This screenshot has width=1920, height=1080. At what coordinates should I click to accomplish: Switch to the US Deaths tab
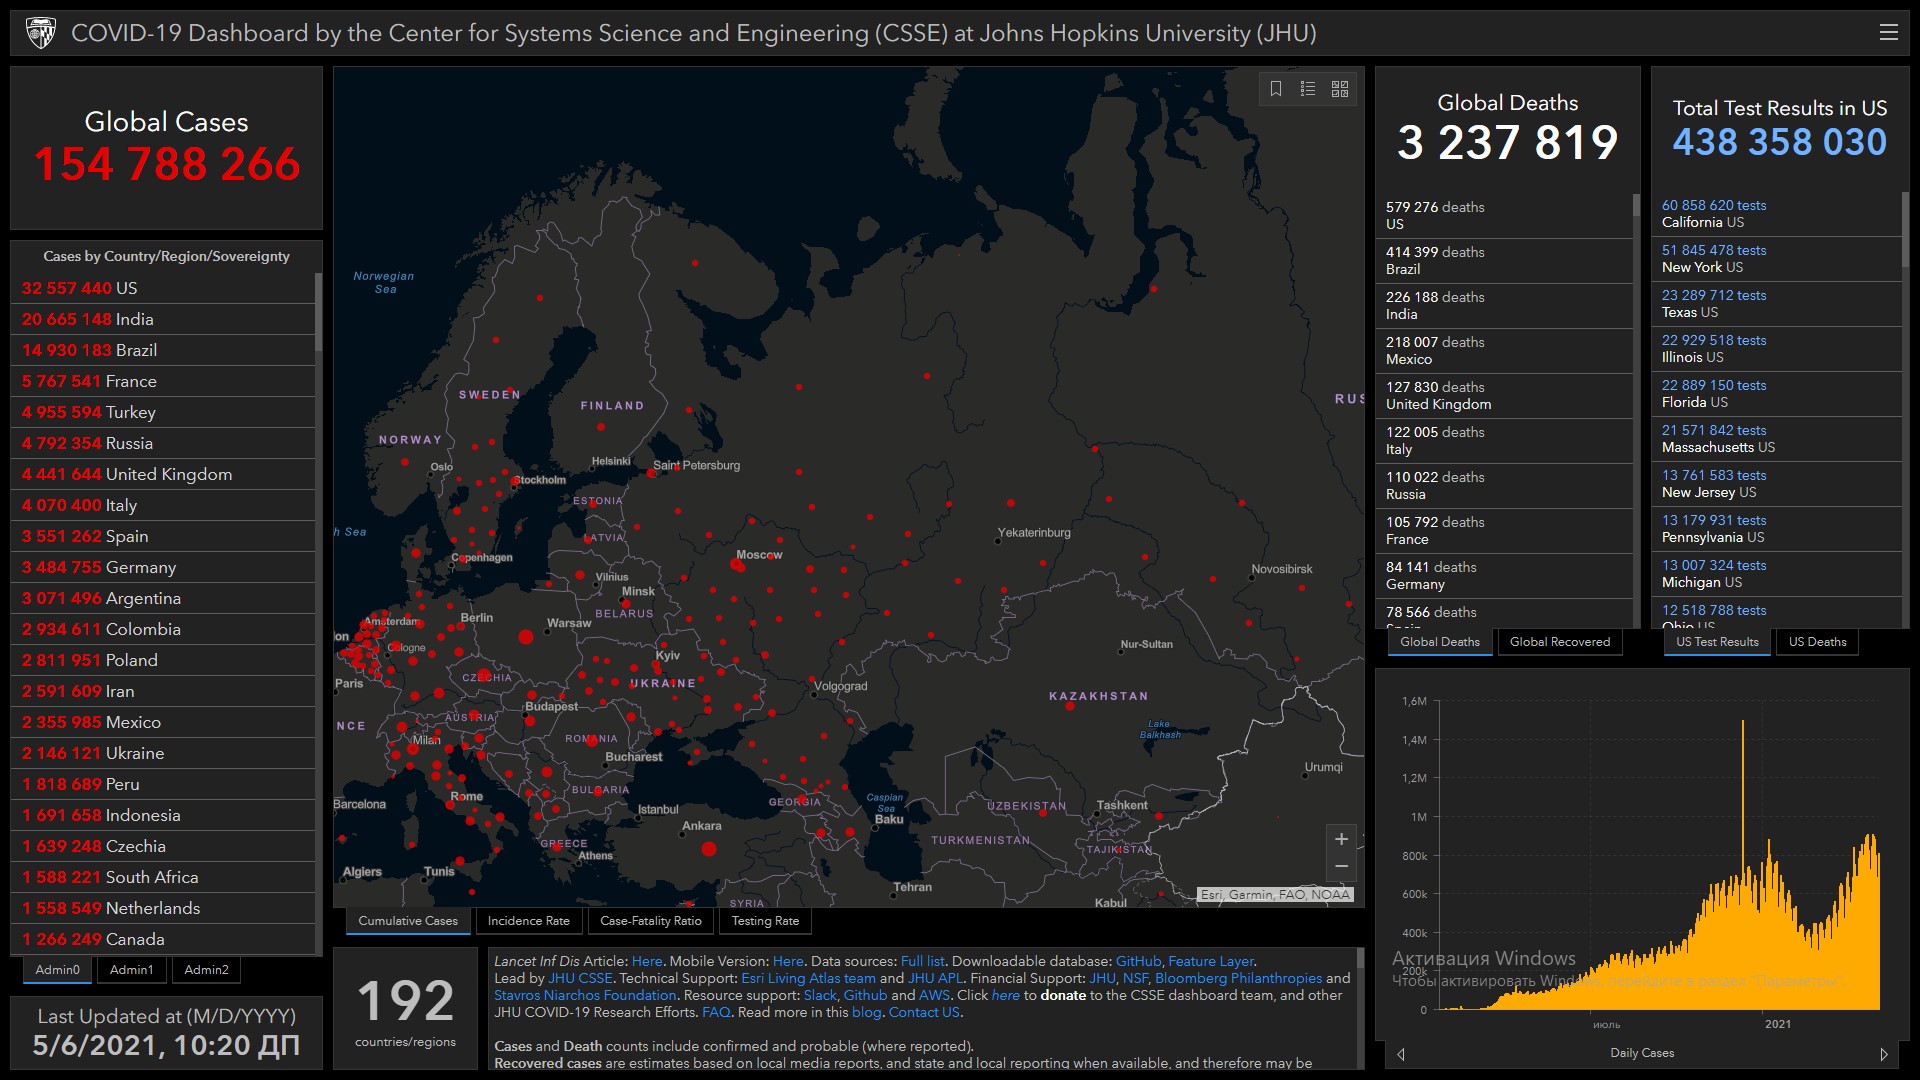click(x=1817, y=642)
